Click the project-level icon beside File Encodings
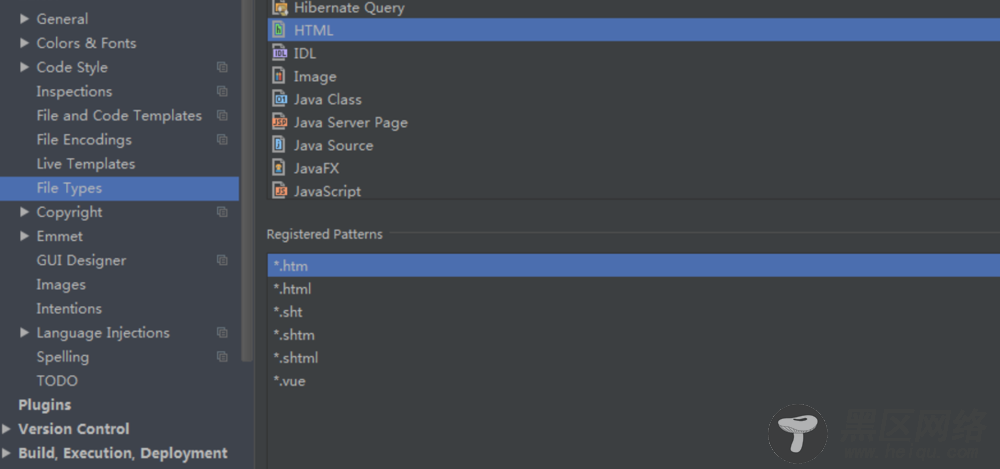Viewport: 1000px width, 469px height. [x=222, y=140]
